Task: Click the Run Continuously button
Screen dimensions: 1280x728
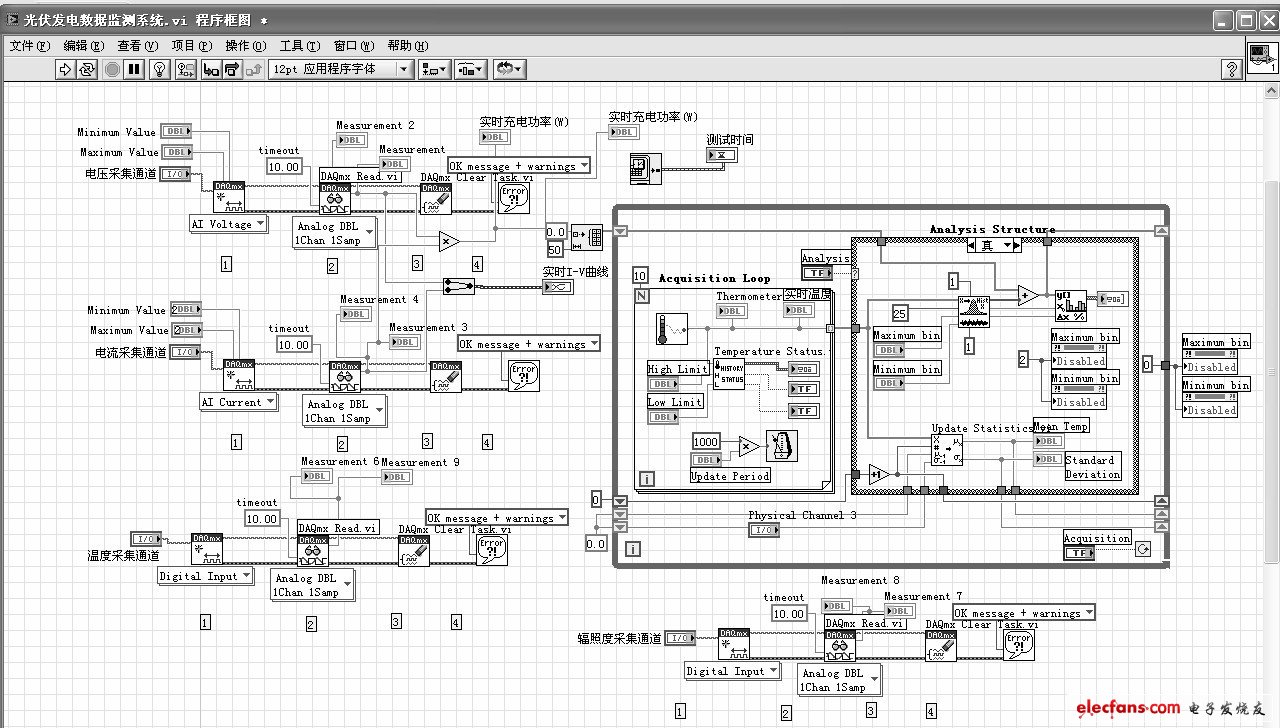Action: point(87,69)
